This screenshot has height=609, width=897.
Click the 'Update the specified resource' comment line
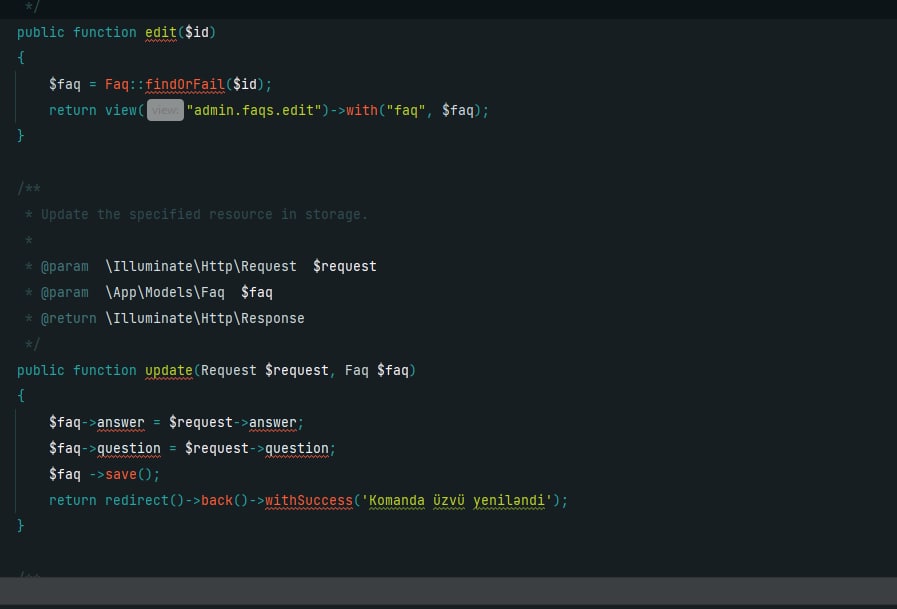coord(204,214)
